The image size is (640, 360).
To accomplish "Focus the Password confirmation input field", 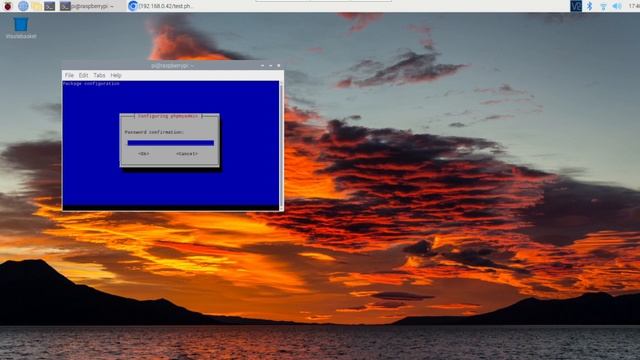I will tap(171, 143).
